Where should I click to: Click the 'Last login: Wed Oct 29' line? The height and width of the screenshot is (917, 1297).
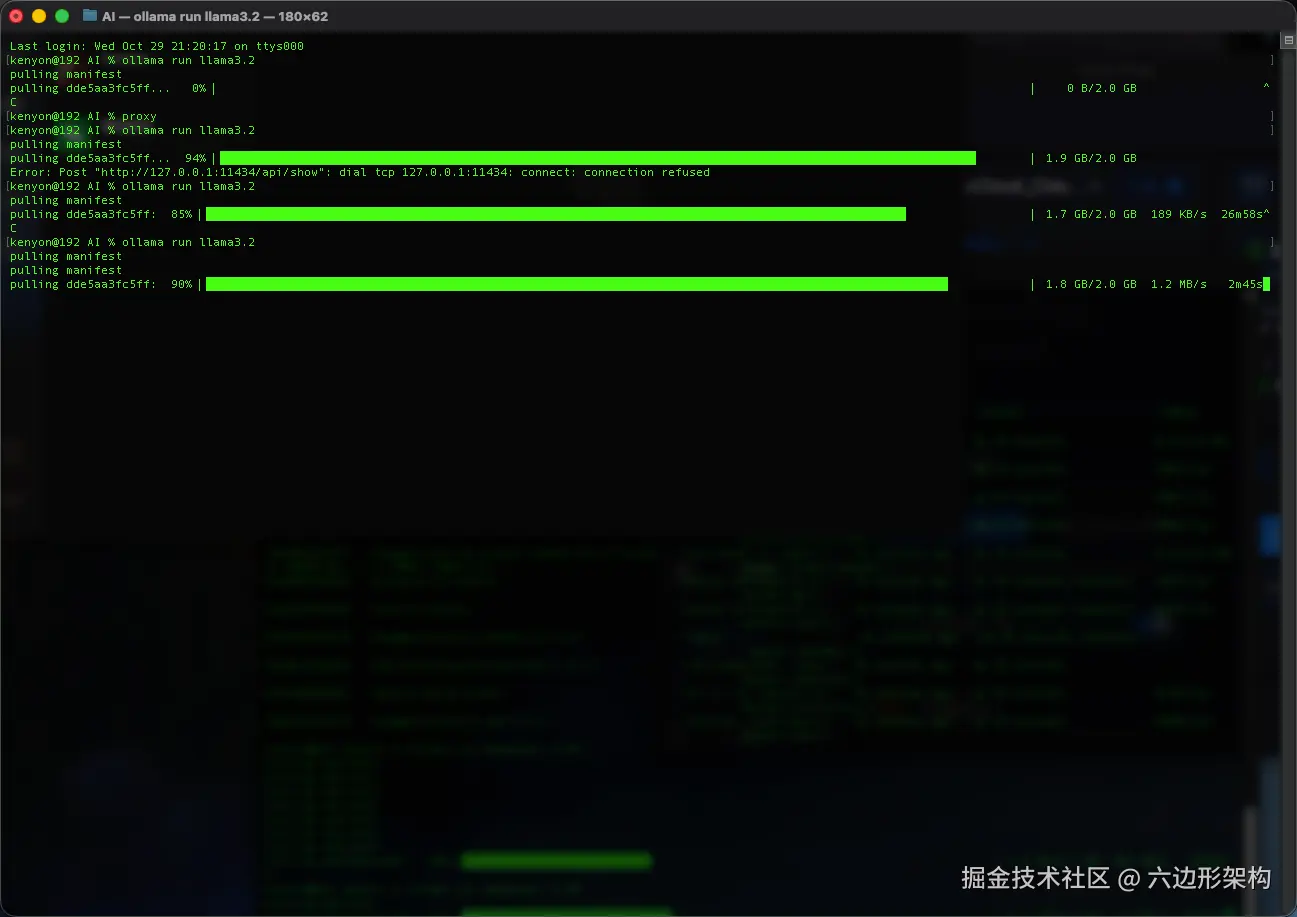click(x=157, y=46)
